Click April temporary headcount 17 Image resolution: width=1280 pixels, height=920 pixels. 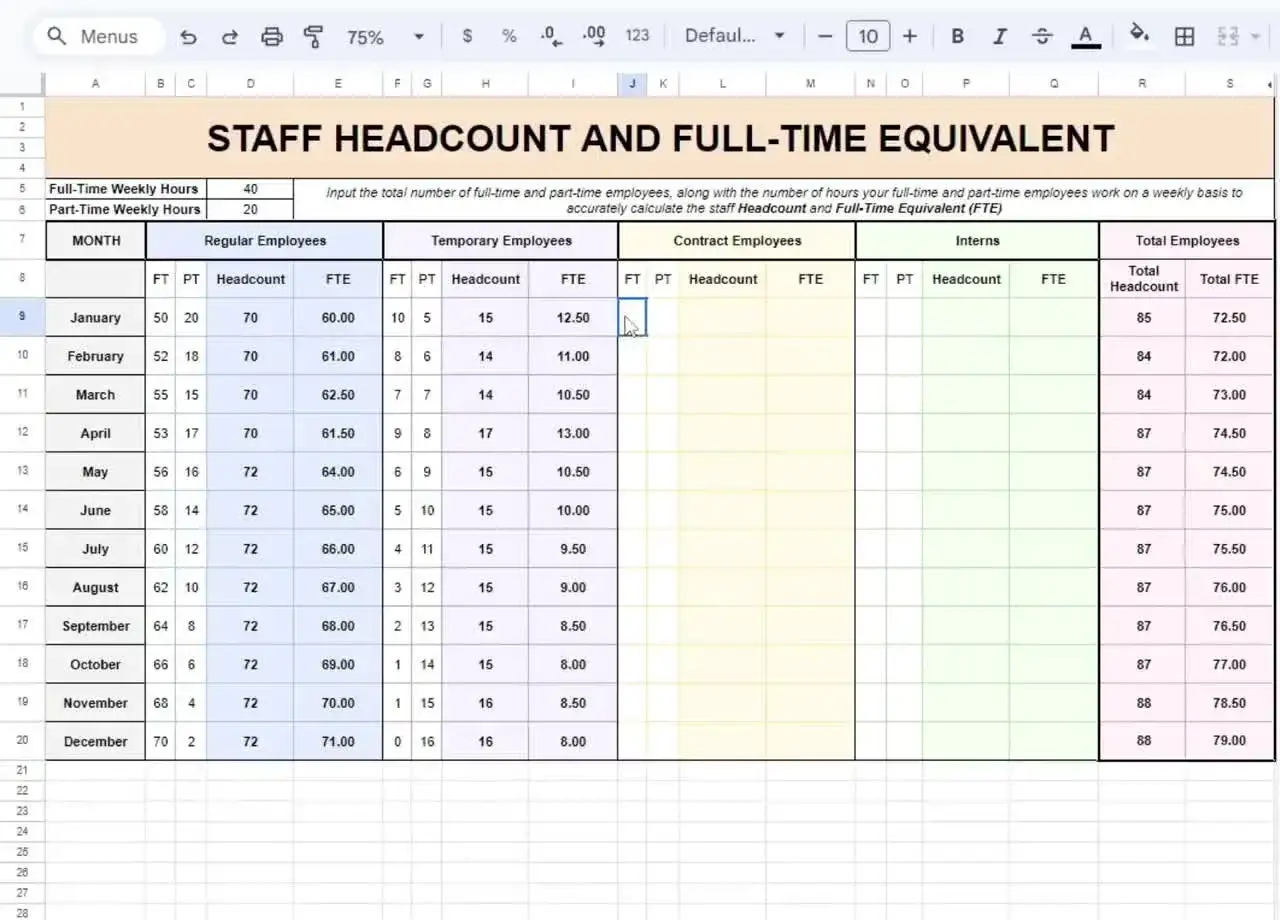pyautogui.click(x=485, y=434)
